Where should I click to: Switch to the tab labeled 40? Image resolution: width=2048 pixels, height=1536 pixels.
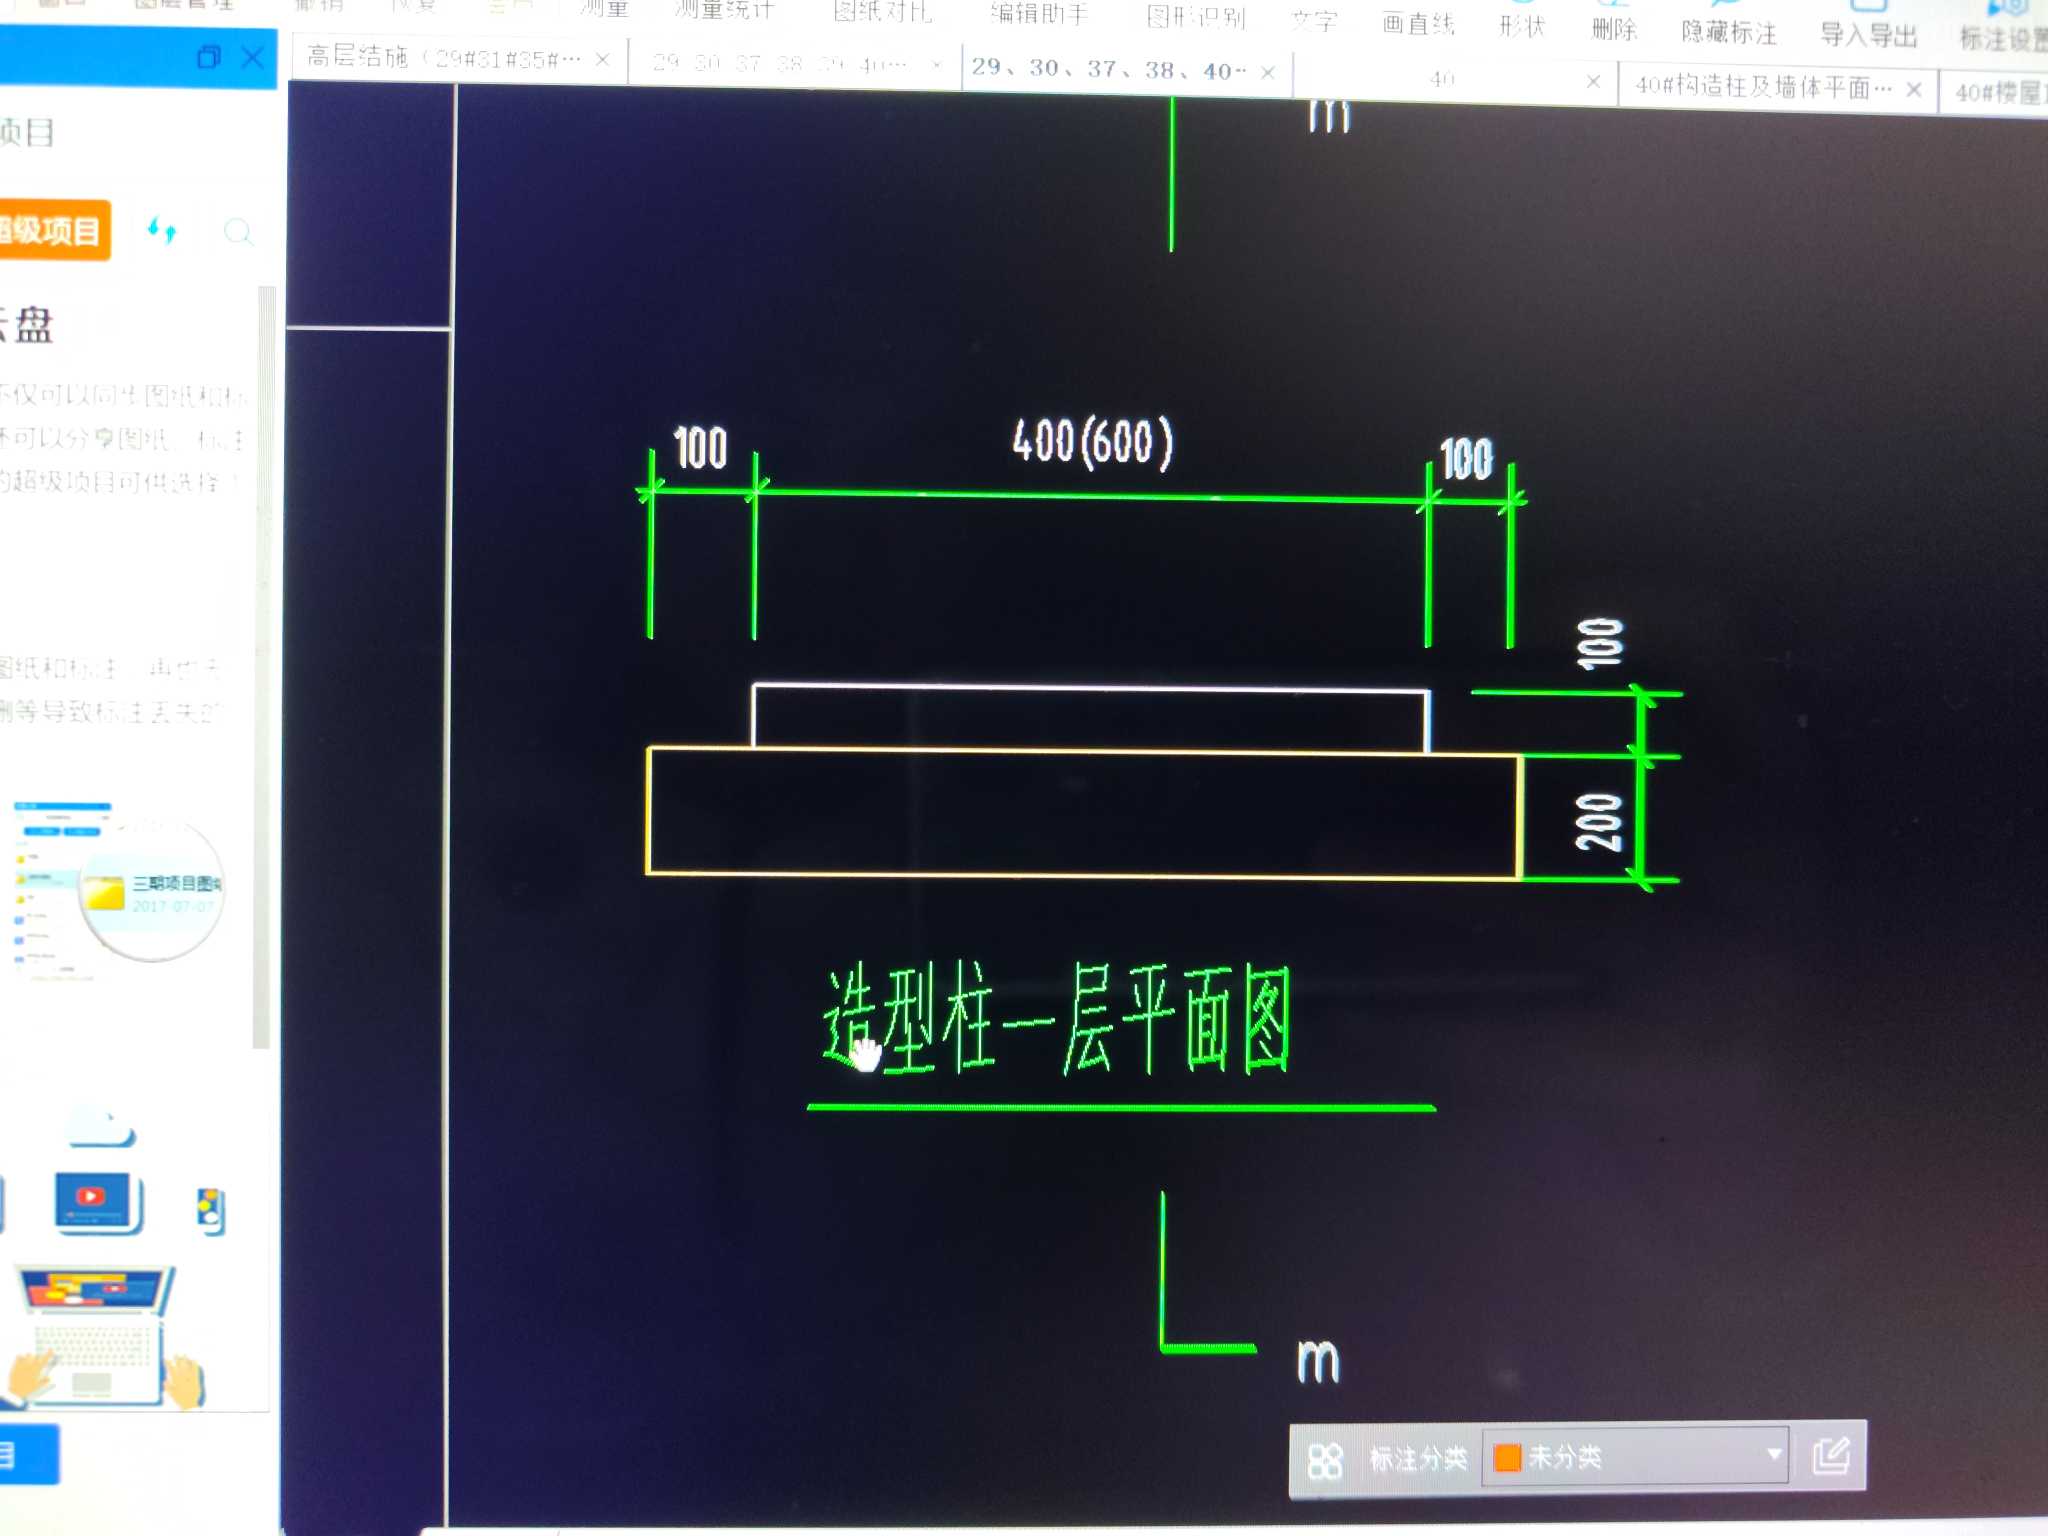1441,78
